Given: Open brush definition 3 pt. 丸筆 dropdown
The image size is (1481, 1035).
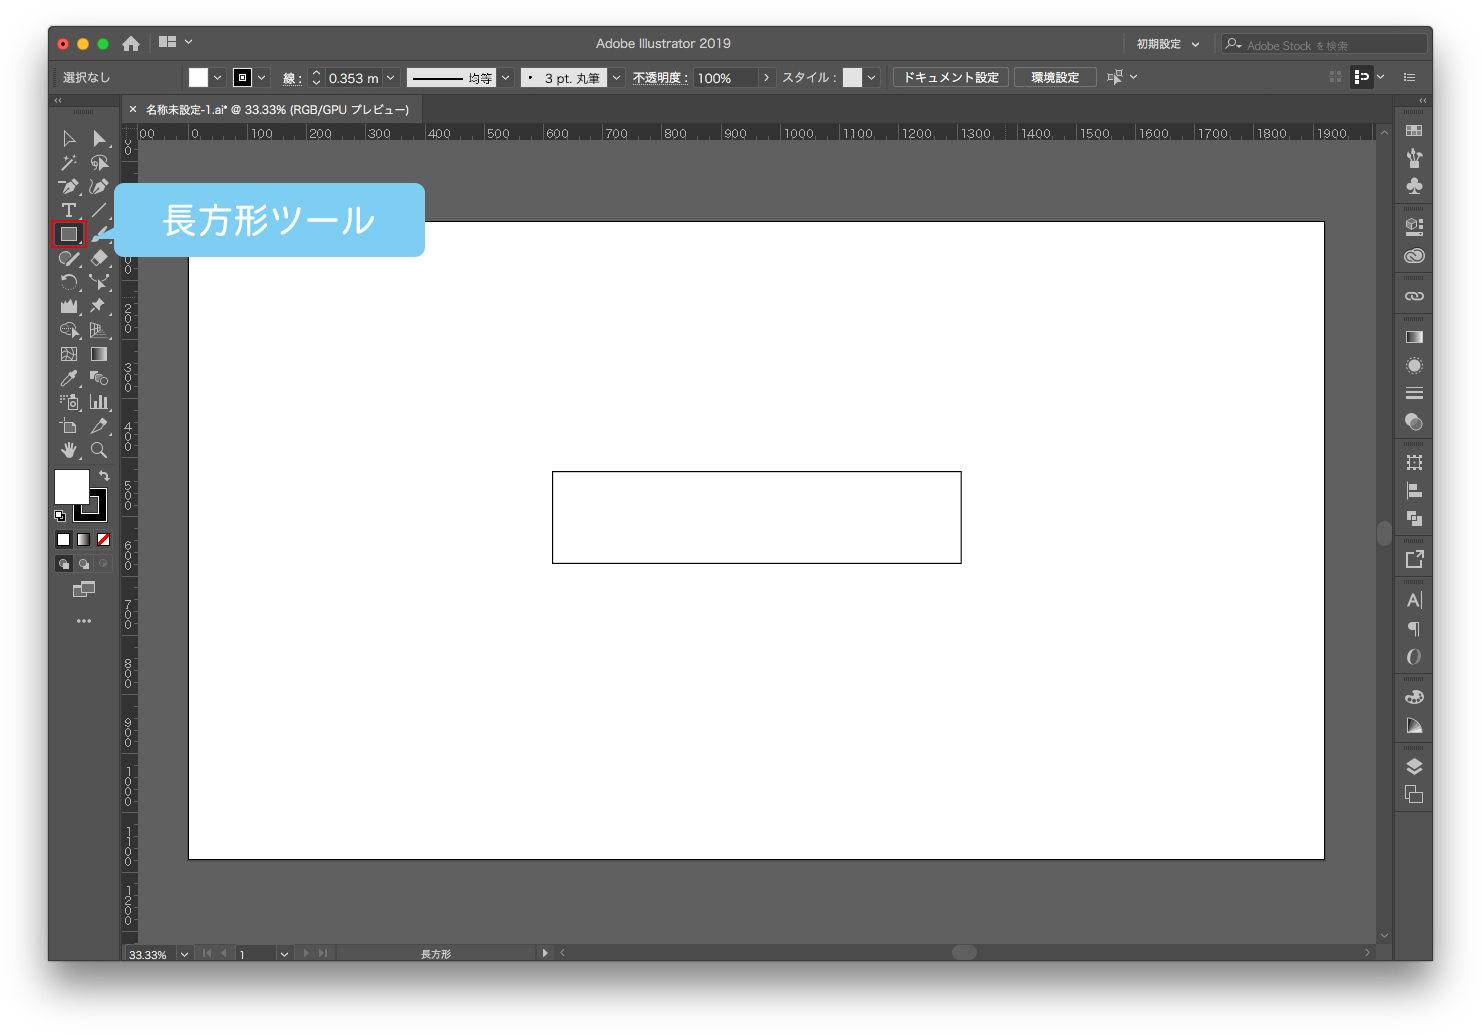Looking at the screenshot, I should [616, 77].
